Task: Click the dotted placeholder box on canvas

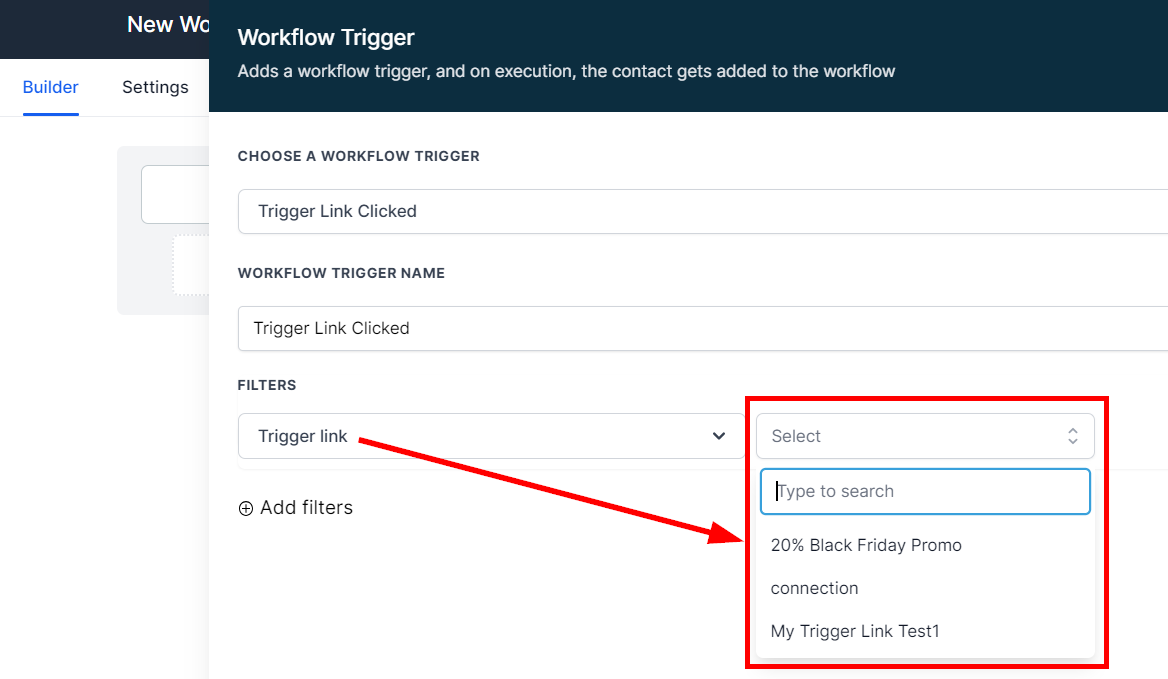Action: 191,265
